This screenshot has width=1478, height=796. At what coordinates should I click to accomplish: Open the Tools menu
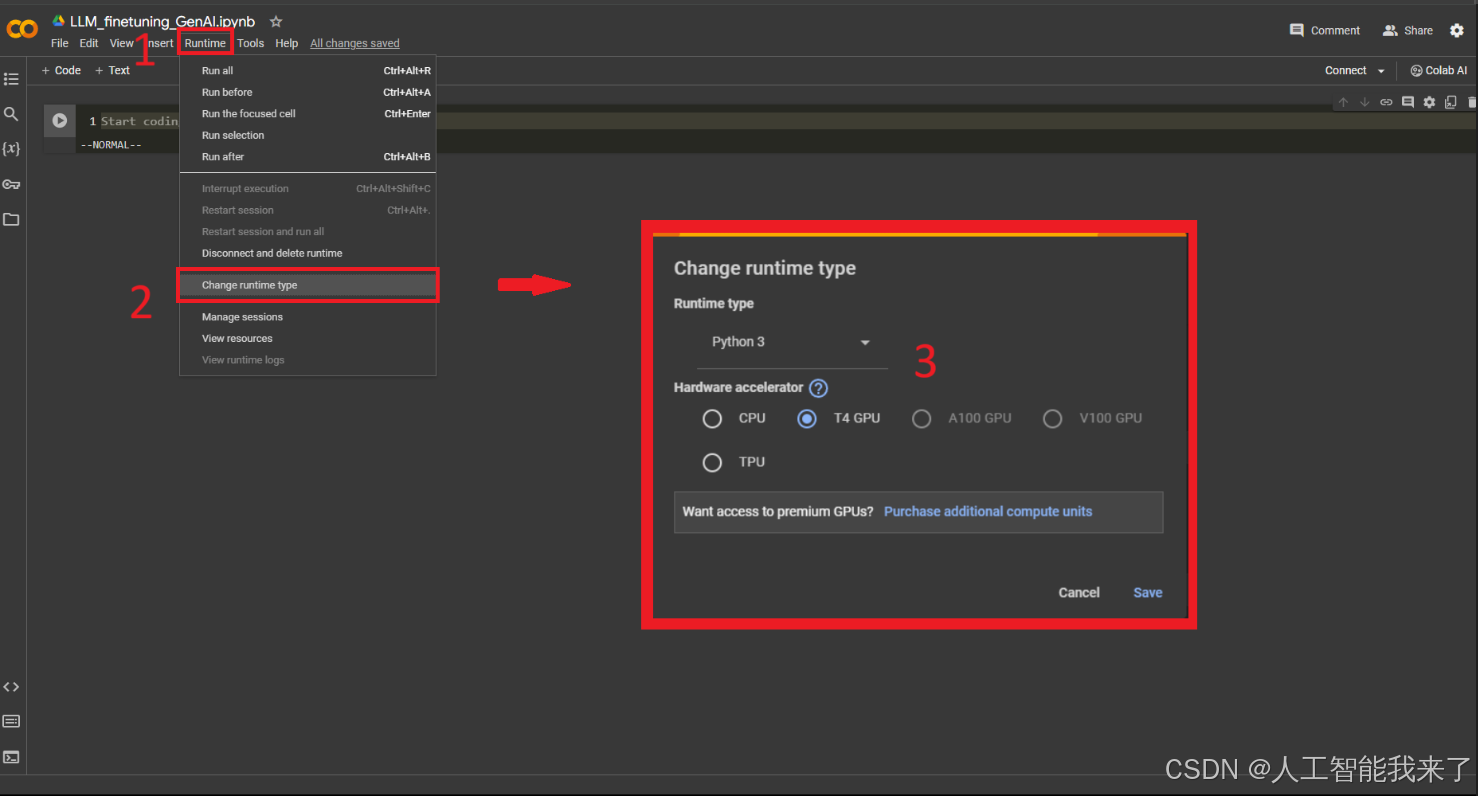click(x=251, y=43)
